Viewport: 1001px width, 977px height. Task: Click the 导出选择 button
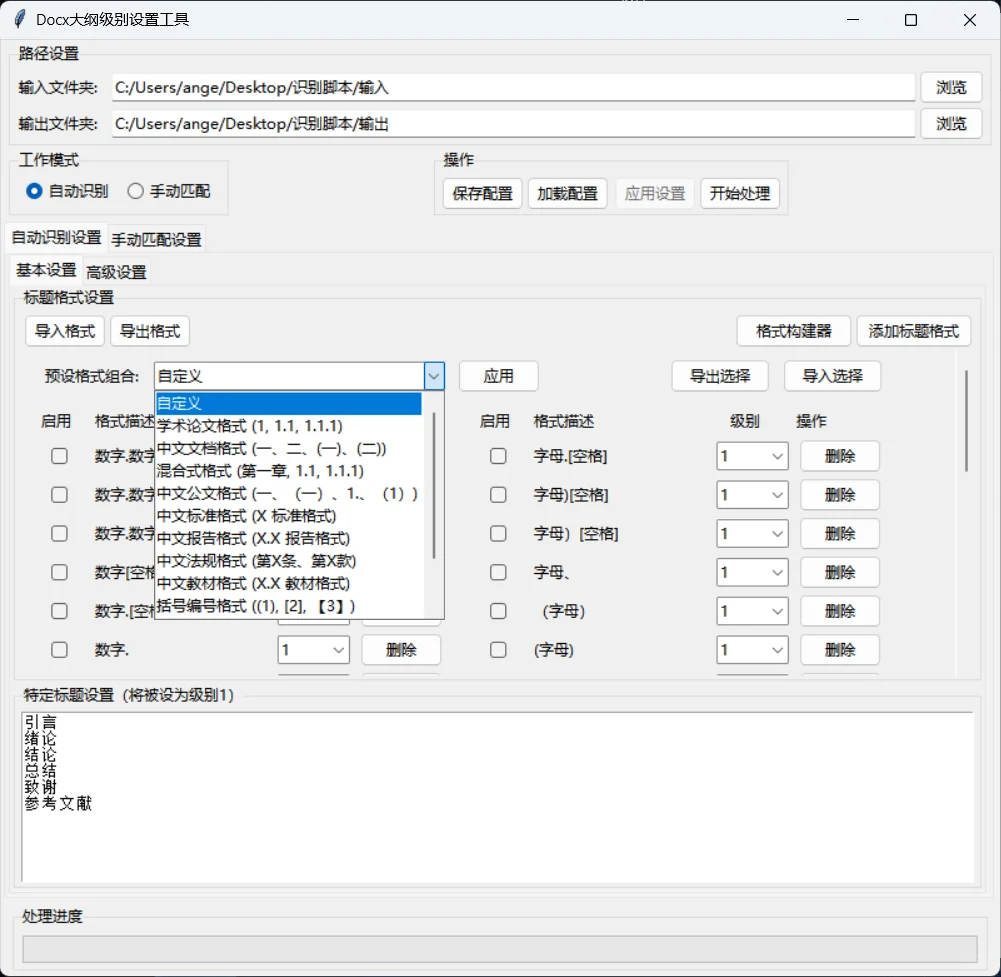tap(719, 376)
